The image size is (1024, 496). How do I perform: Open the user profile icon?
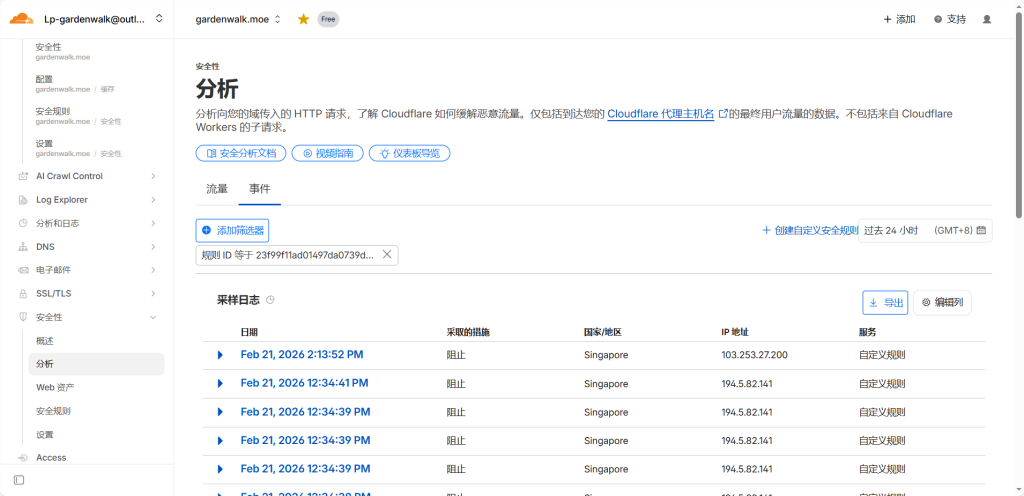pos(987,20)
